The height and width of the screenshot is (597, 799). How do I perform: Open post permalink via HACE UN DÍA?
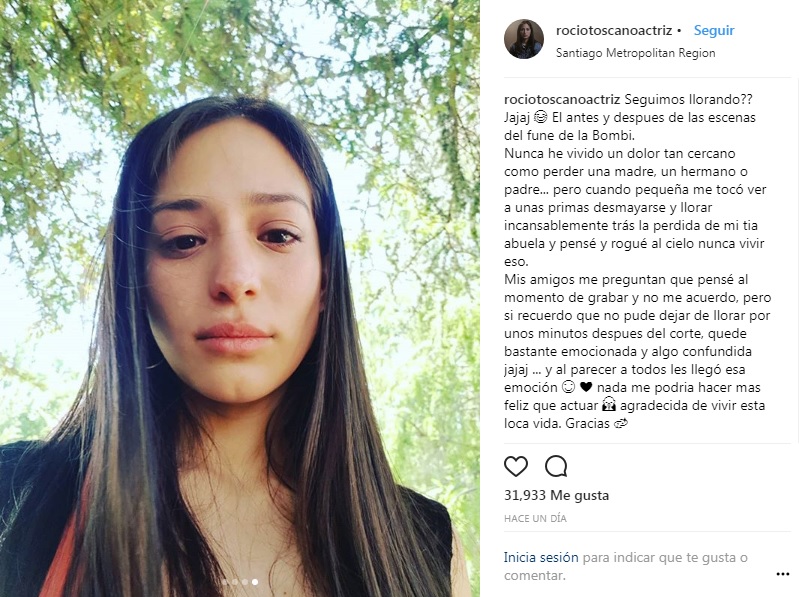[x=535, y=519]
